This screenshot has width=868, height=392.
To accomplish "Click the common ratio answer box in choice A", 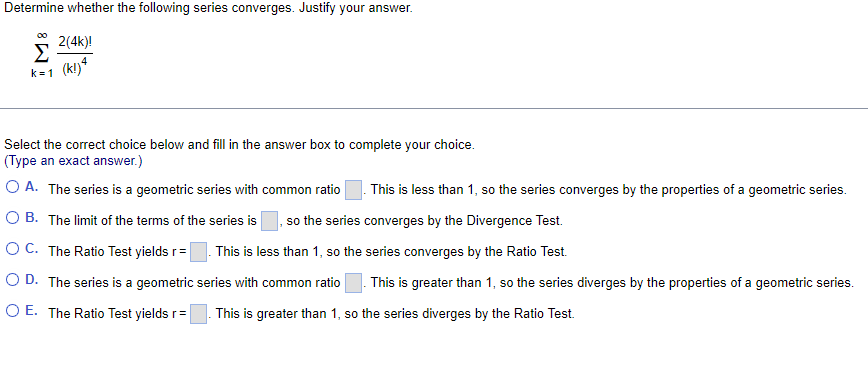I will click(354, 190).
